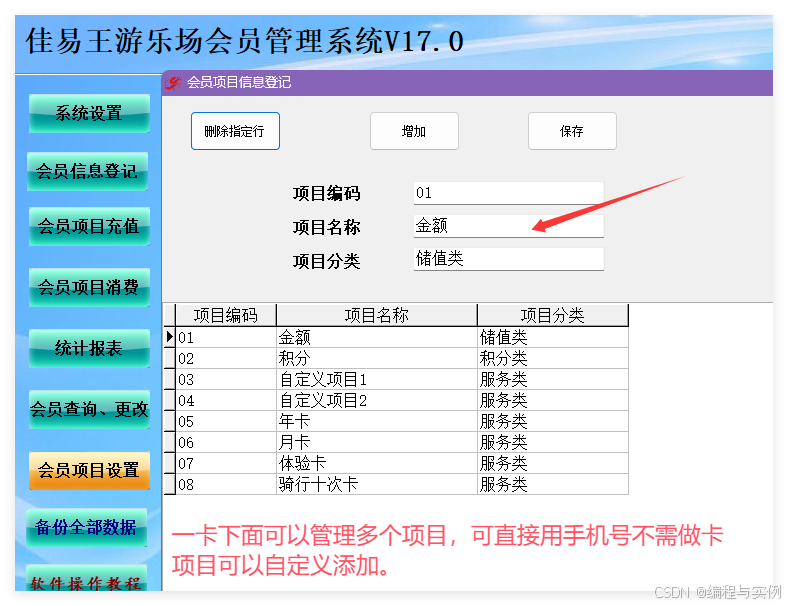Select the row selector for row 08

pos(170,484)
